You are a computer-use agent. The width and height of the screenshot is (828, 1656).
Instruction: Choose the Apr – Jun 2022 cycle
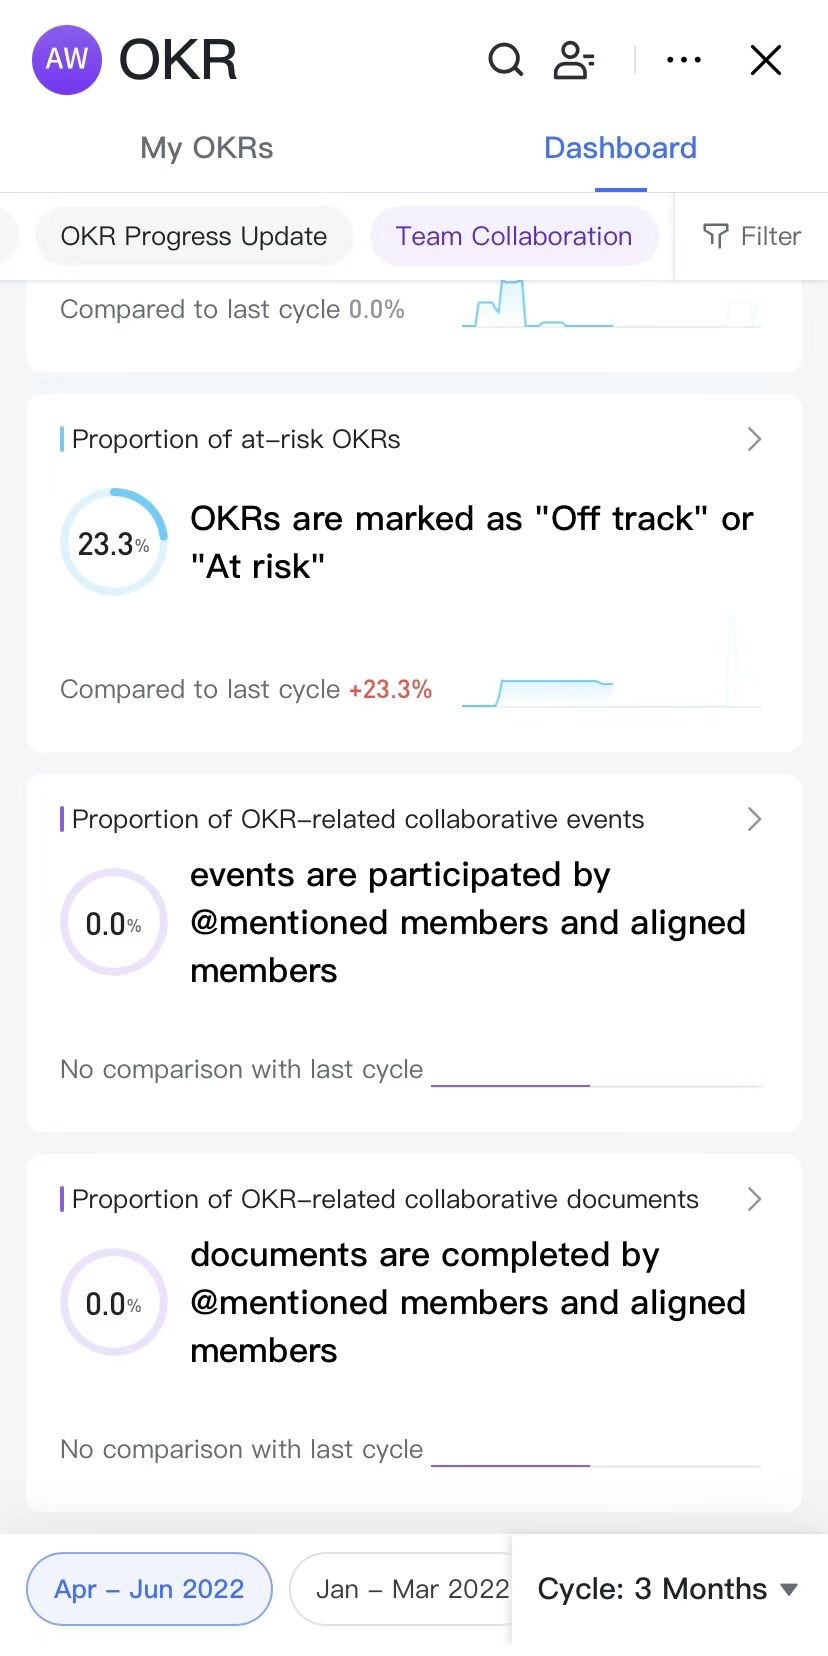click(149, 1589)
